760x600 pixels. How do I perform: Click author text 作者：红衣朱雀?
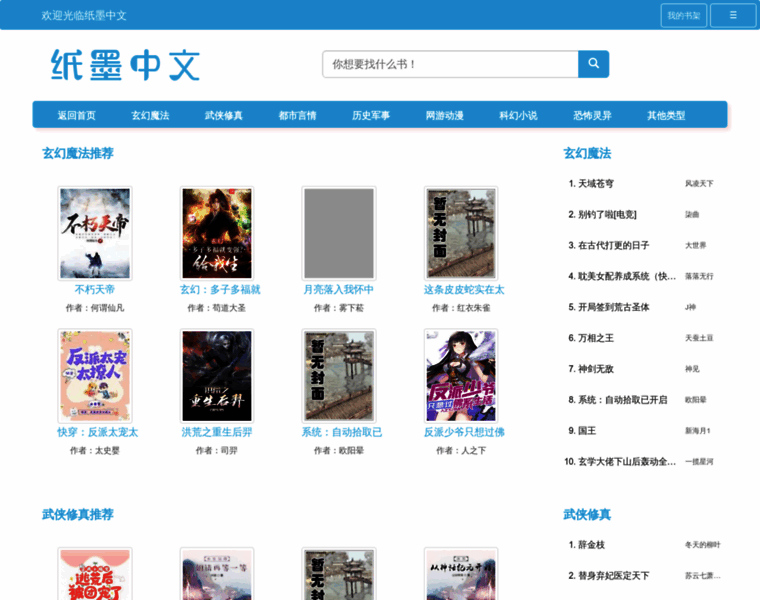pos(461,308)
